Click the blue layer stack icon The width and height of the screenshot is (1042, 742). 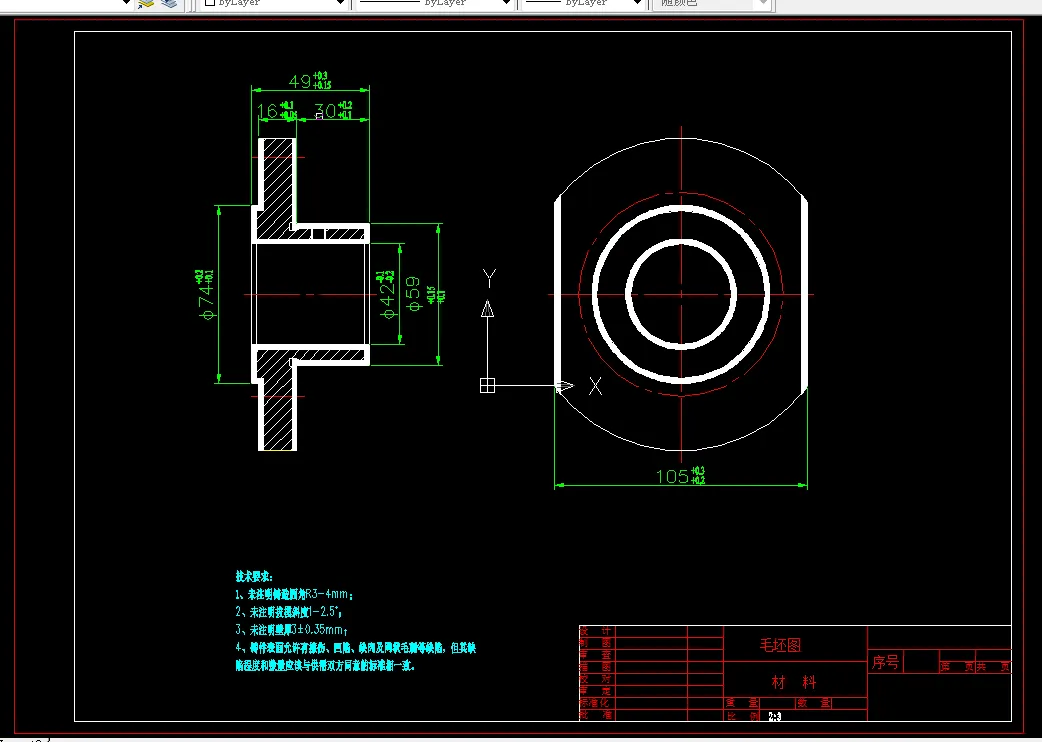click(x=169, y=3)
